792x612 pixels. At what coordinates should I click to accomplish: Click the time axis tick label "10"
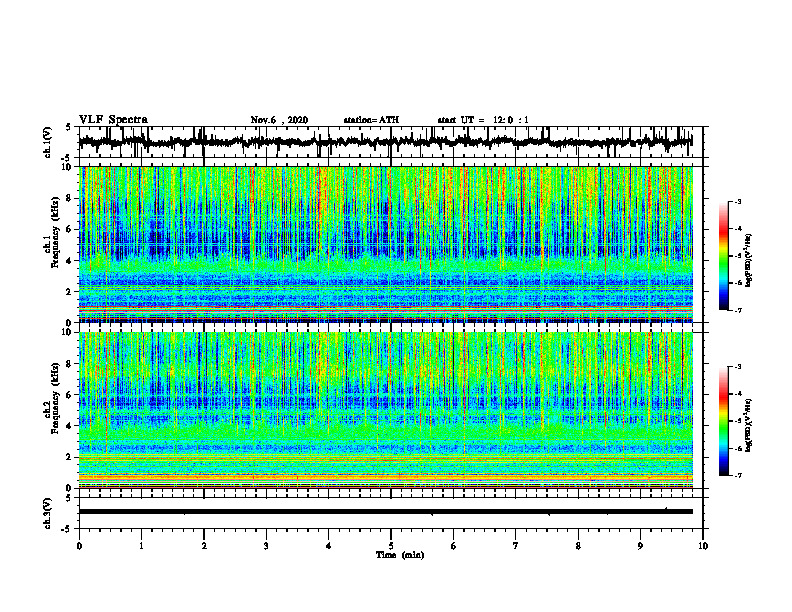point(703,546)
